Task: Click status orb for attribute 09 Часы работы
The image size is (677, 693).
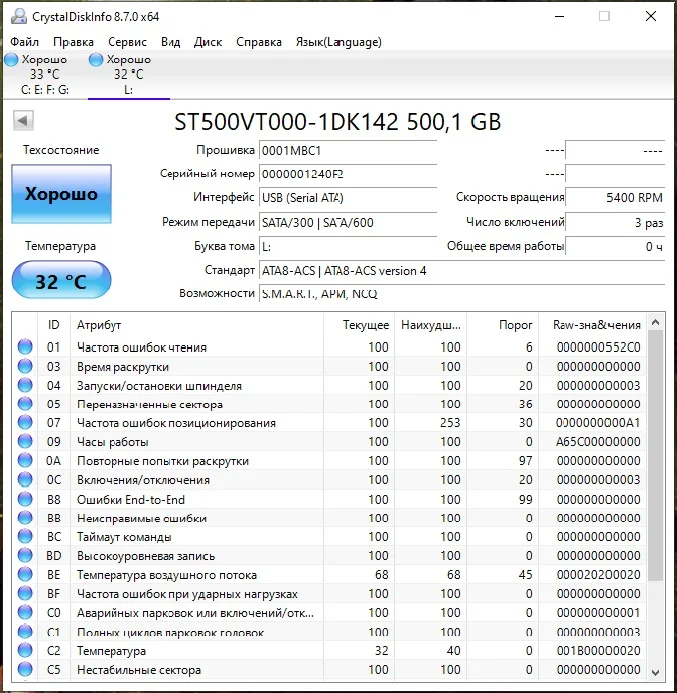Action: tap(25, 442)
